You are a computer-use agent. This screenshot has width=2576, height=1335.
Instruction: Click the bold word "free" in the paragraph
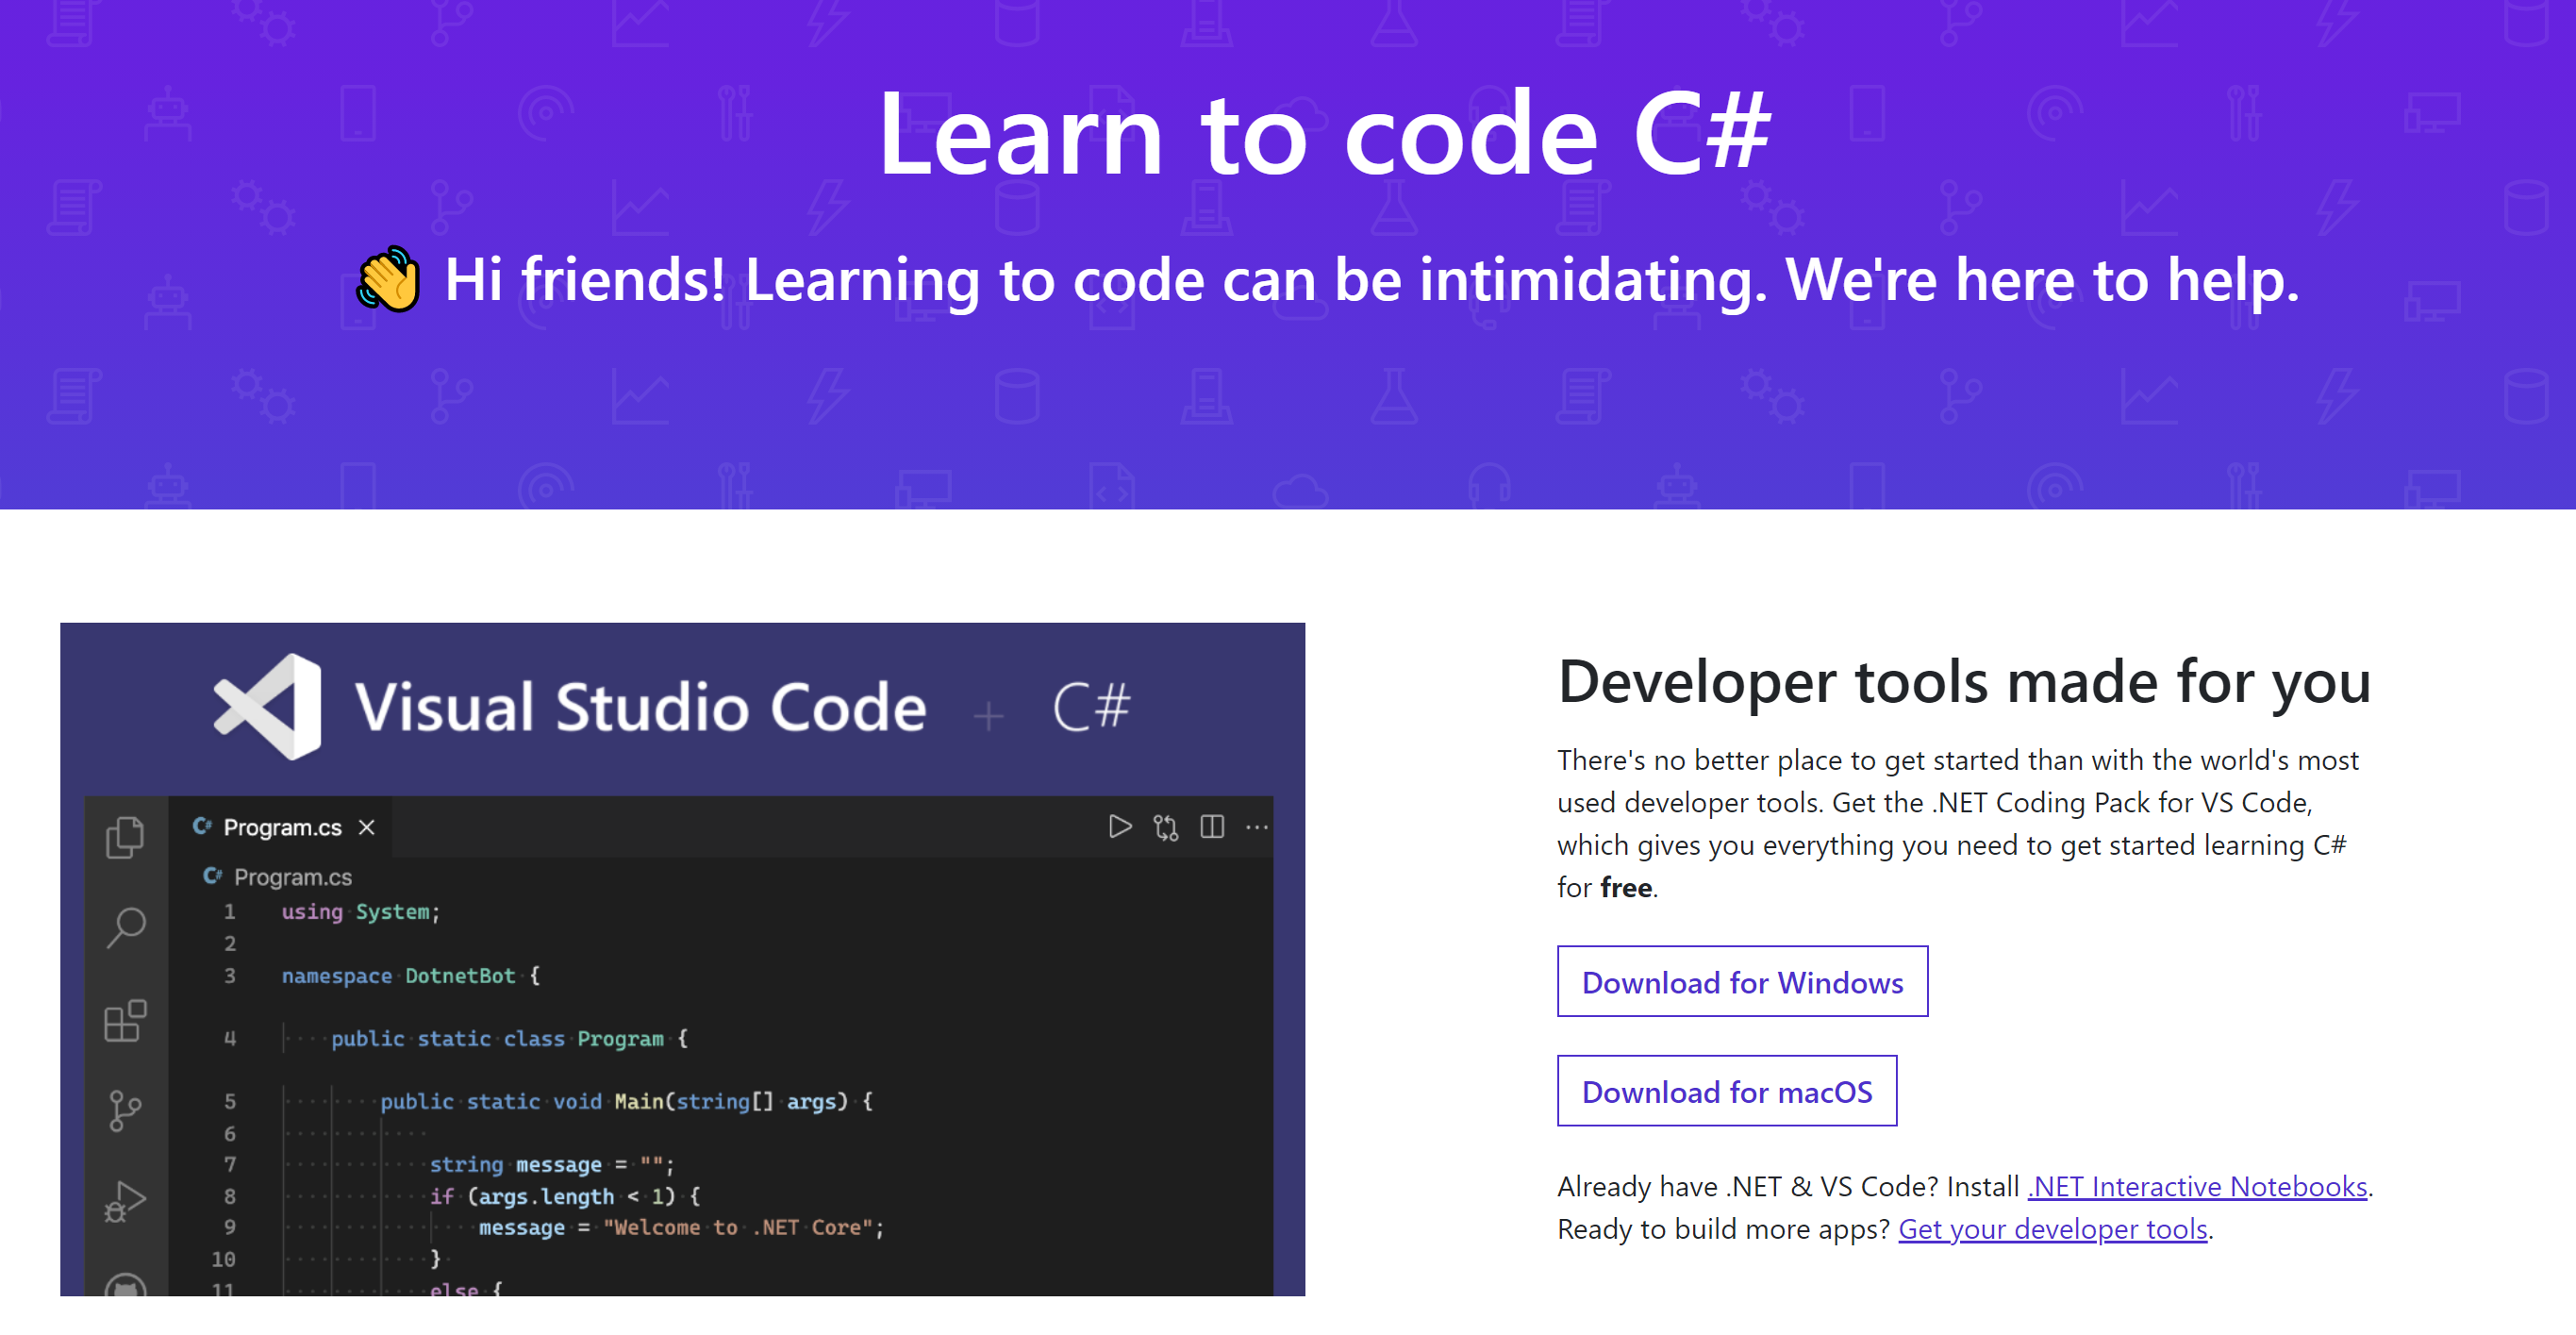click(1625, 887)
